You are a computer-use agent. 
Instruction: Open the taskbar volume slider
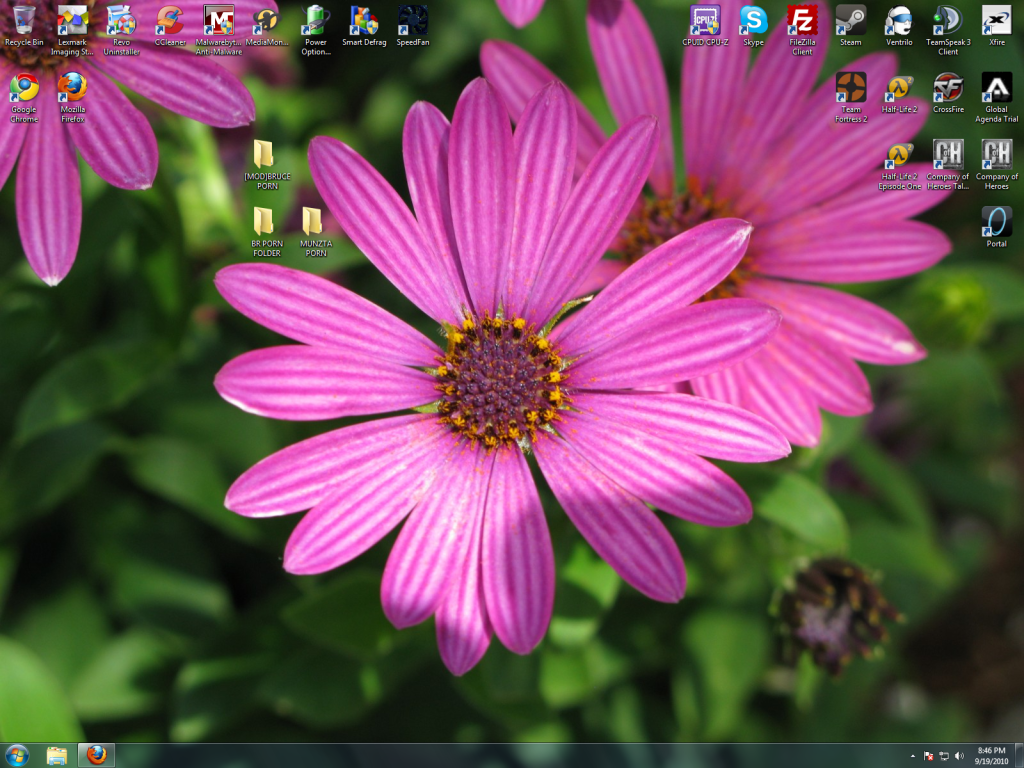tap(959, 757)
